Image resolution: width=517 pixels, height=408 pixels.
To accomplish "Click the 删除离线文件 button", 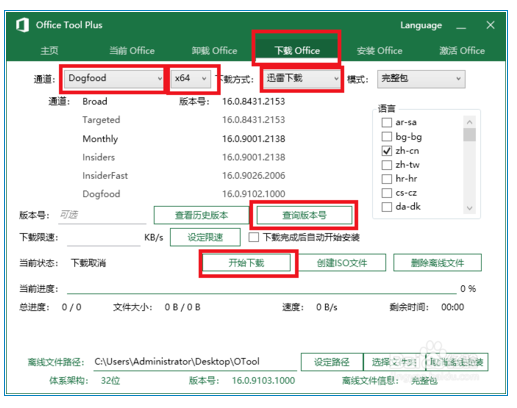I will pyautogui.click(x=437, y=263).
